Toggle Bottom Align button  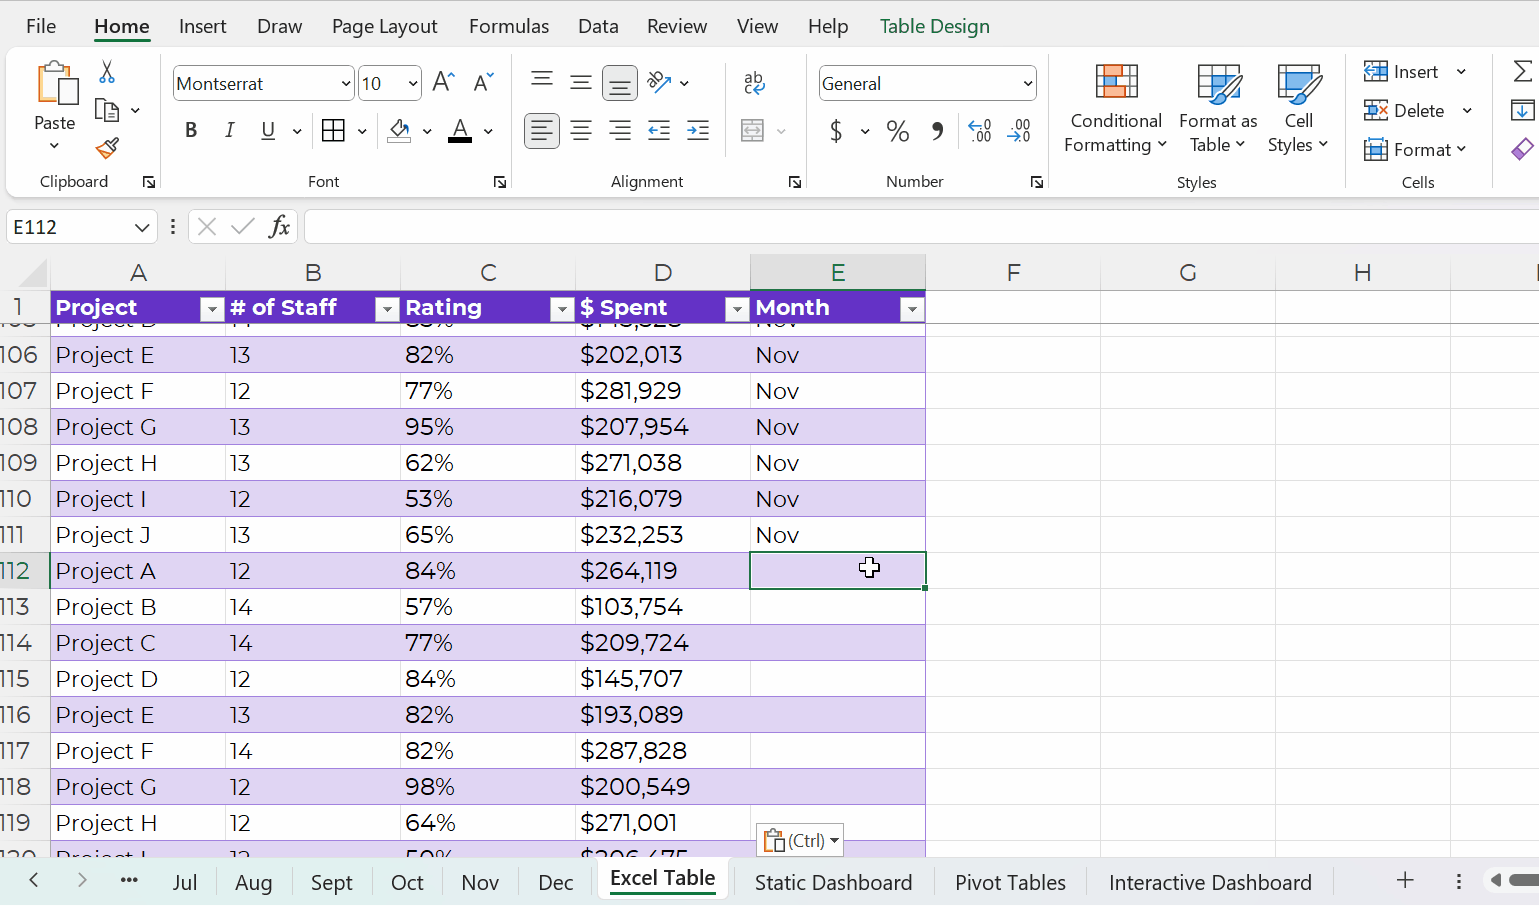coord(620,83)
